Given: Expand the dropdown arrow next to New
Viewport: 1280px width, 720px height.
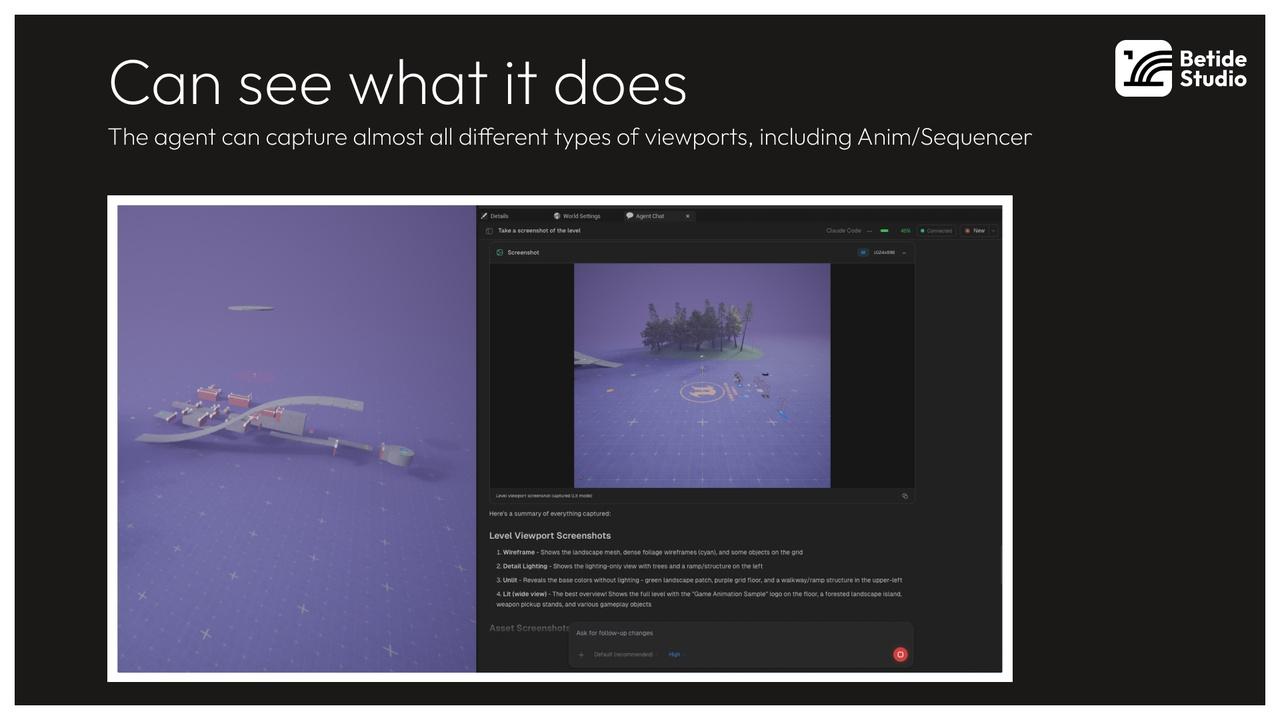Looking at the screenshot, I should point(994,231).
